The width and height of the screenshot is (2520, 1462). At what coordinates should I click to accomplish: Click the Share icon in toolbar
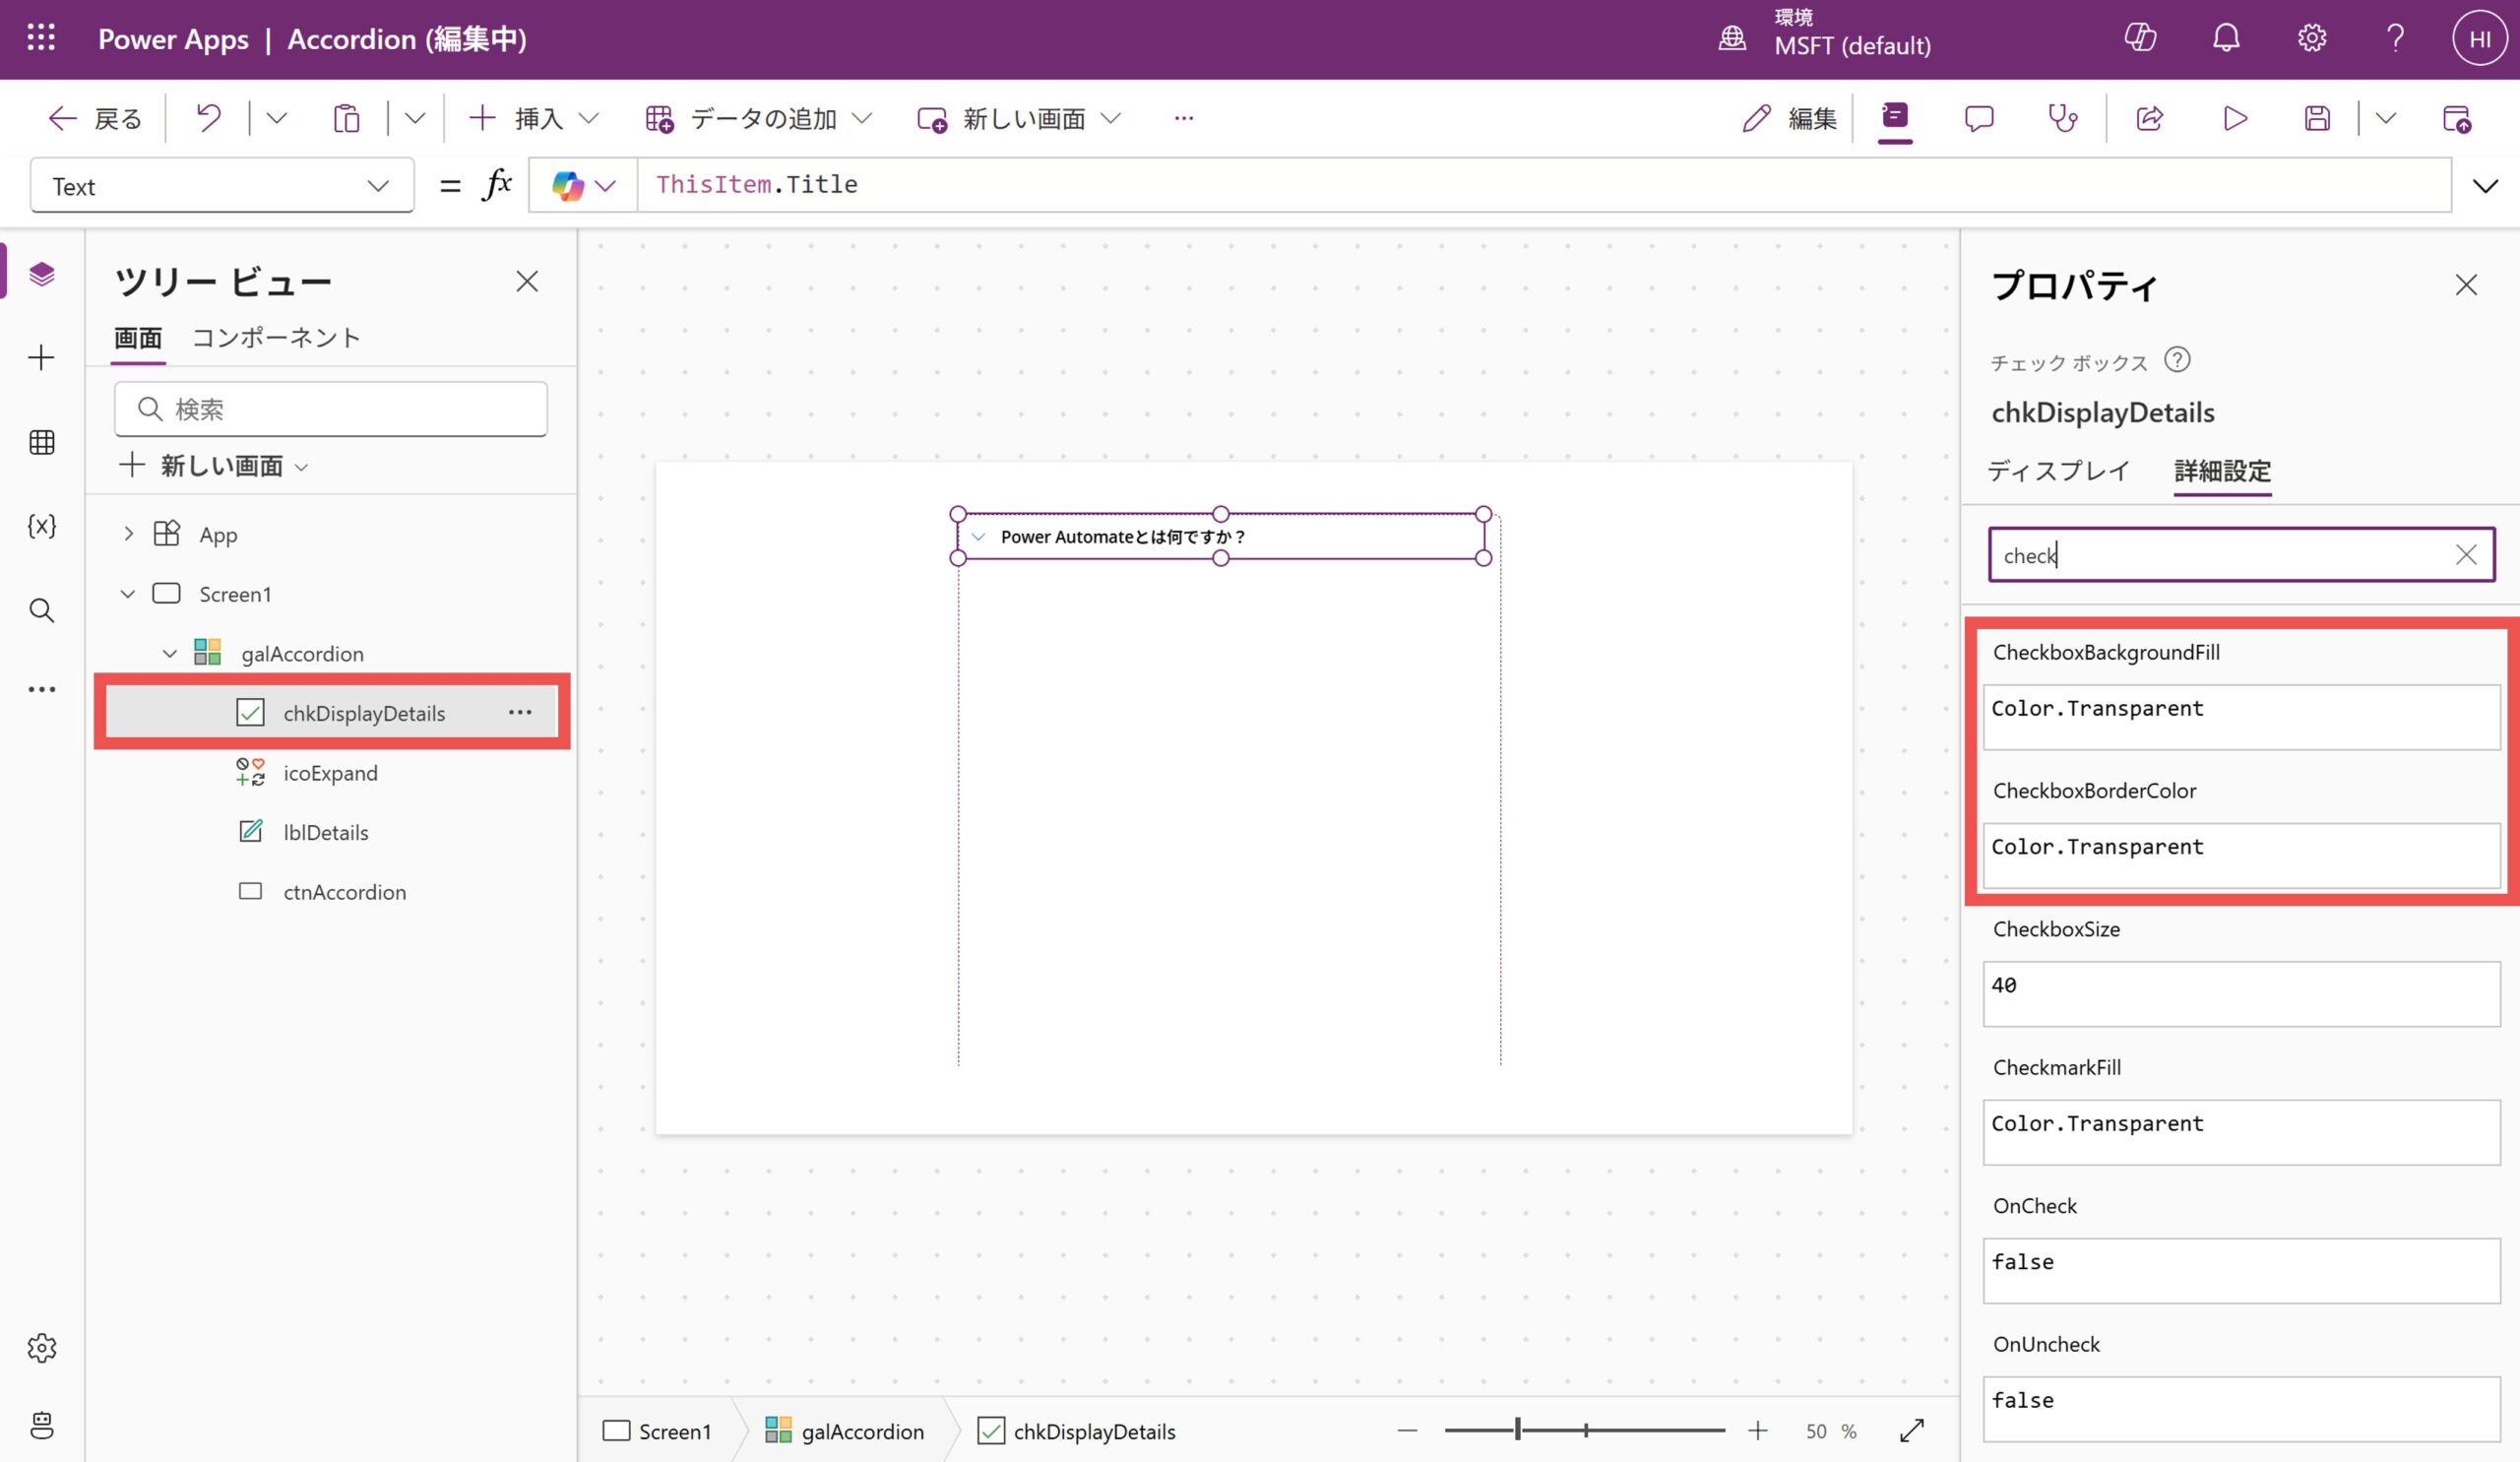coord(2149,119)
